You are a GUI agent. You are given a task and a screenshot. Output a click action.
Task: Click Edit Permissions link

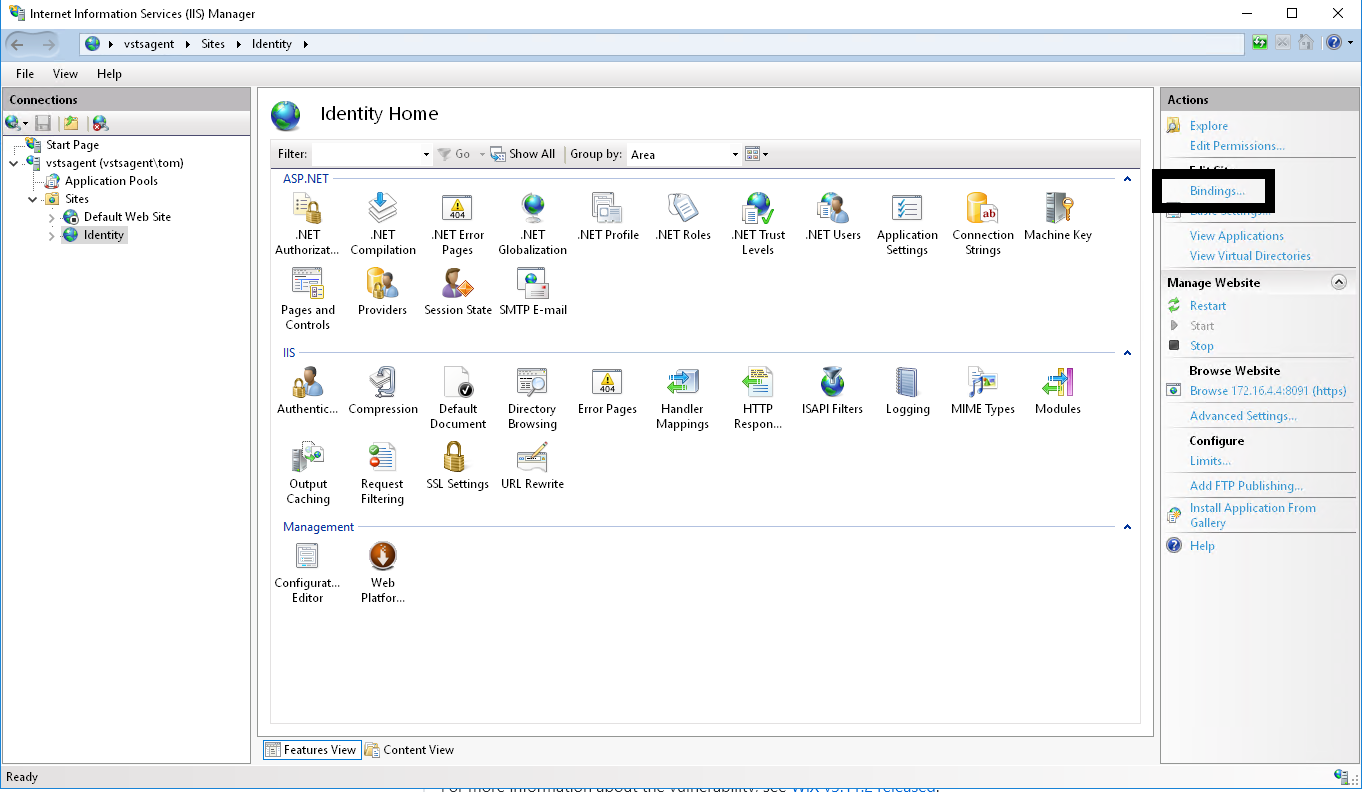coord(1237,146)
